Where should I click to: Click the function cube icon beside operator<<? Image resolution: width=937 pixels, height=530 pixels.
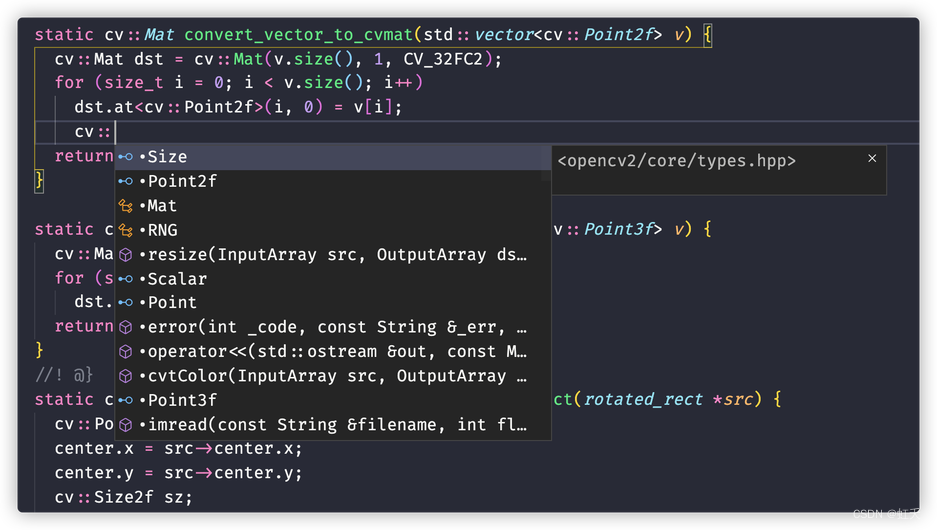click(125, 351)
